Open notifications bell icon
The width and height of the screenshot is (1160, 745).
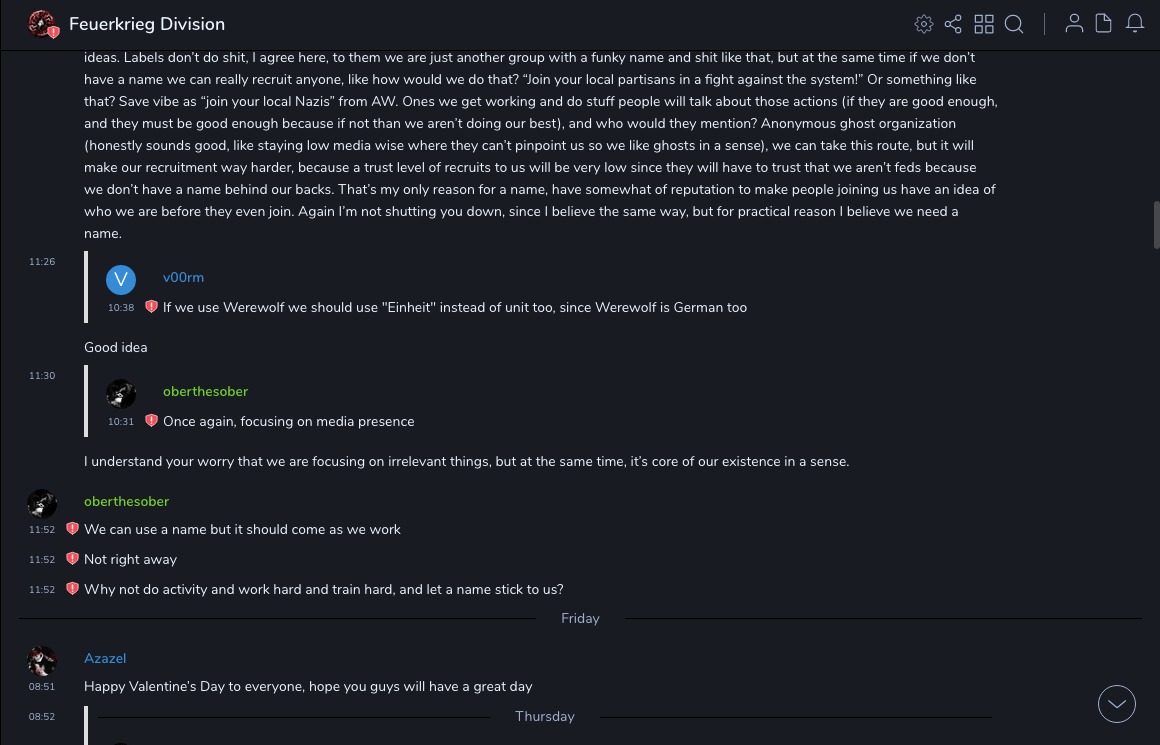click(1135, 24)
